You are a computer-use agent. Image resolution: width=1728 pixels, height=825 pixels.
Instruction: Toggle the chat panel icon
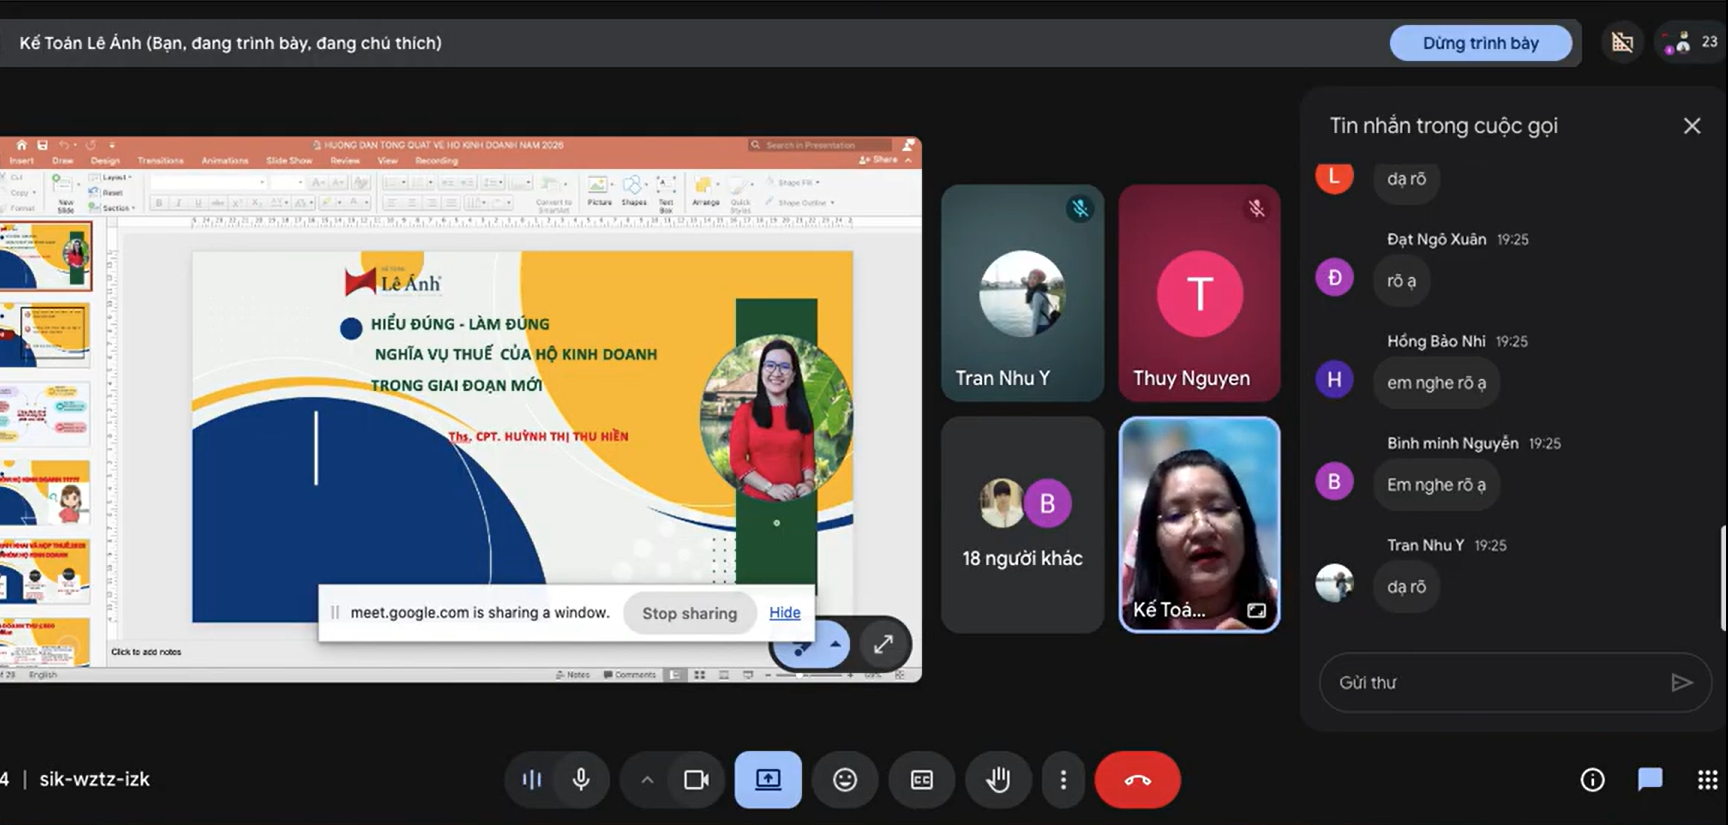(x=1650, y=779)
